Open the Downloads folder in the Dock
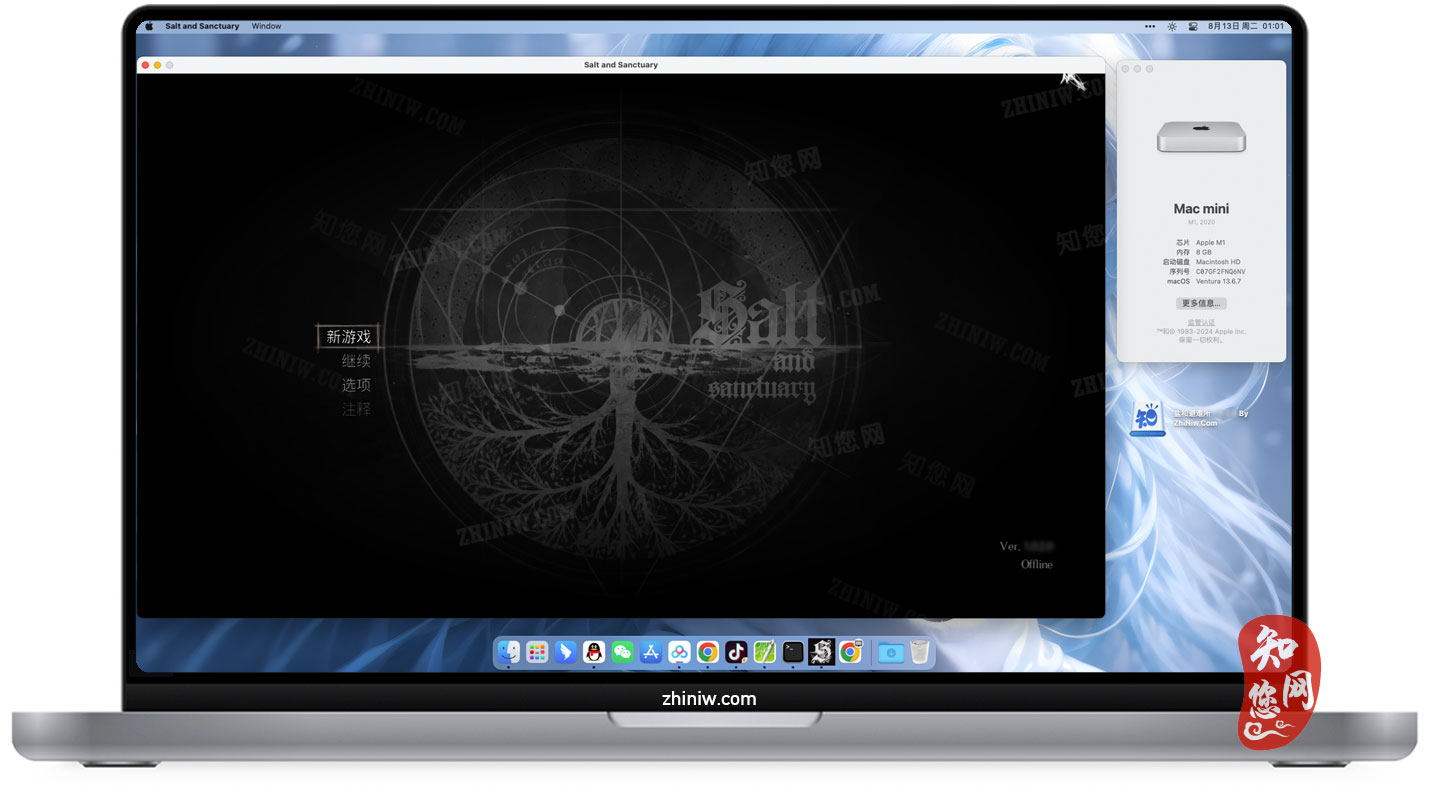 pos(890,652)
